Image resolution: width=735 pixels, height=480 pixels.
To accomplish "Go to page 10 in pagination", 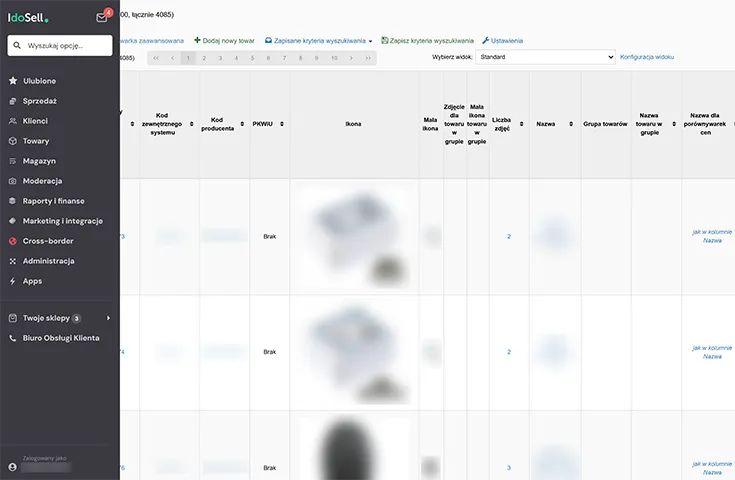I will pos(334,58).
